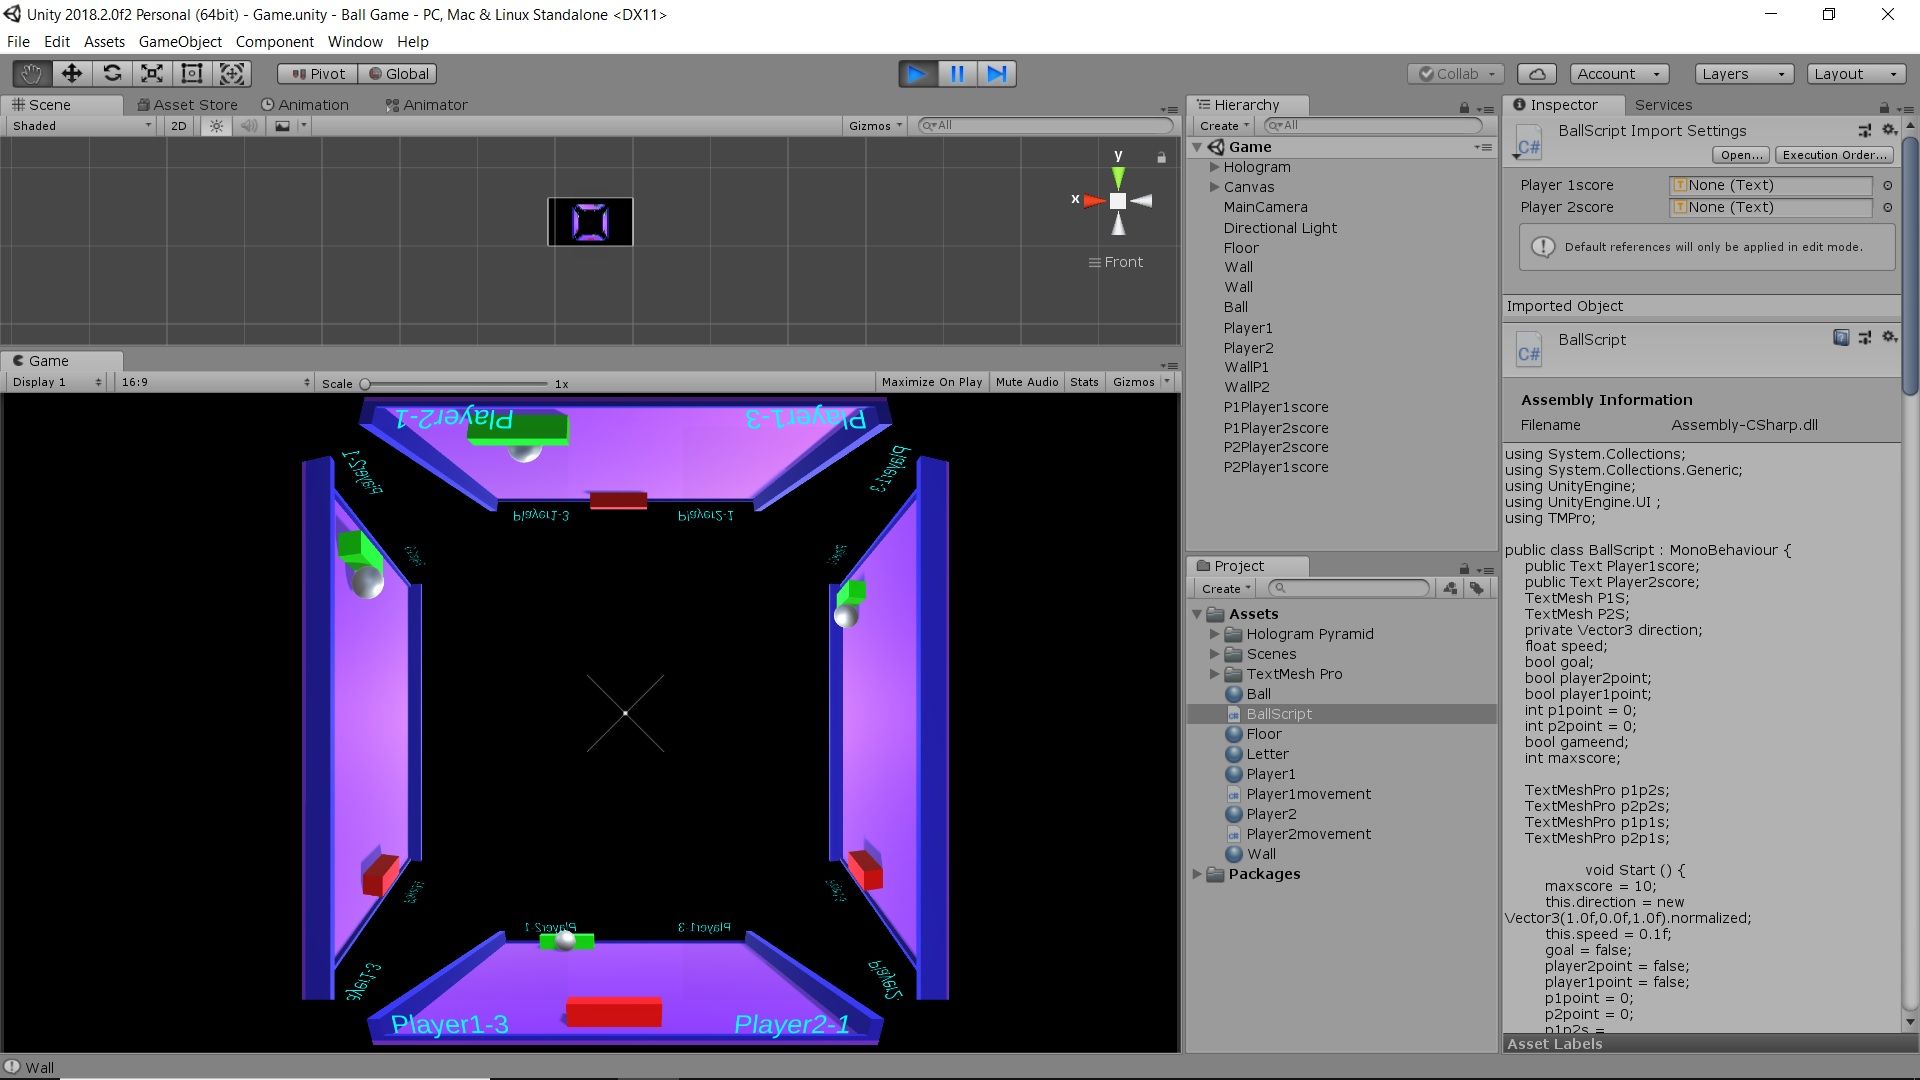Mute audio in the Game view
Image resolution: width=1920 pixels, height=1080 pixels.
(x=1026, y=381)
